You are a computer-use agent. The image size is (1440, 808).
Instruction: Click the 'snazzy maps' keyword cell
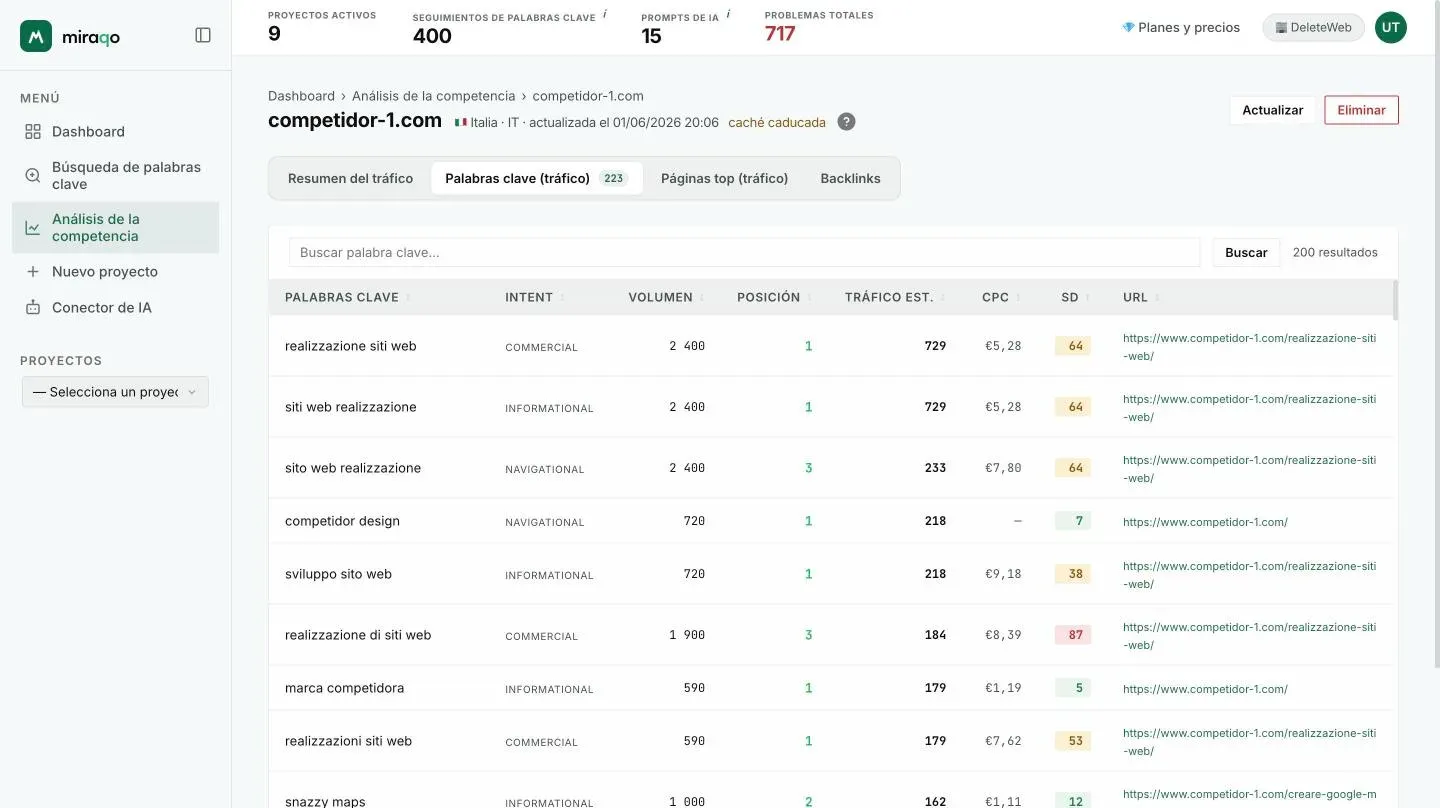click(x=325, y=801)
